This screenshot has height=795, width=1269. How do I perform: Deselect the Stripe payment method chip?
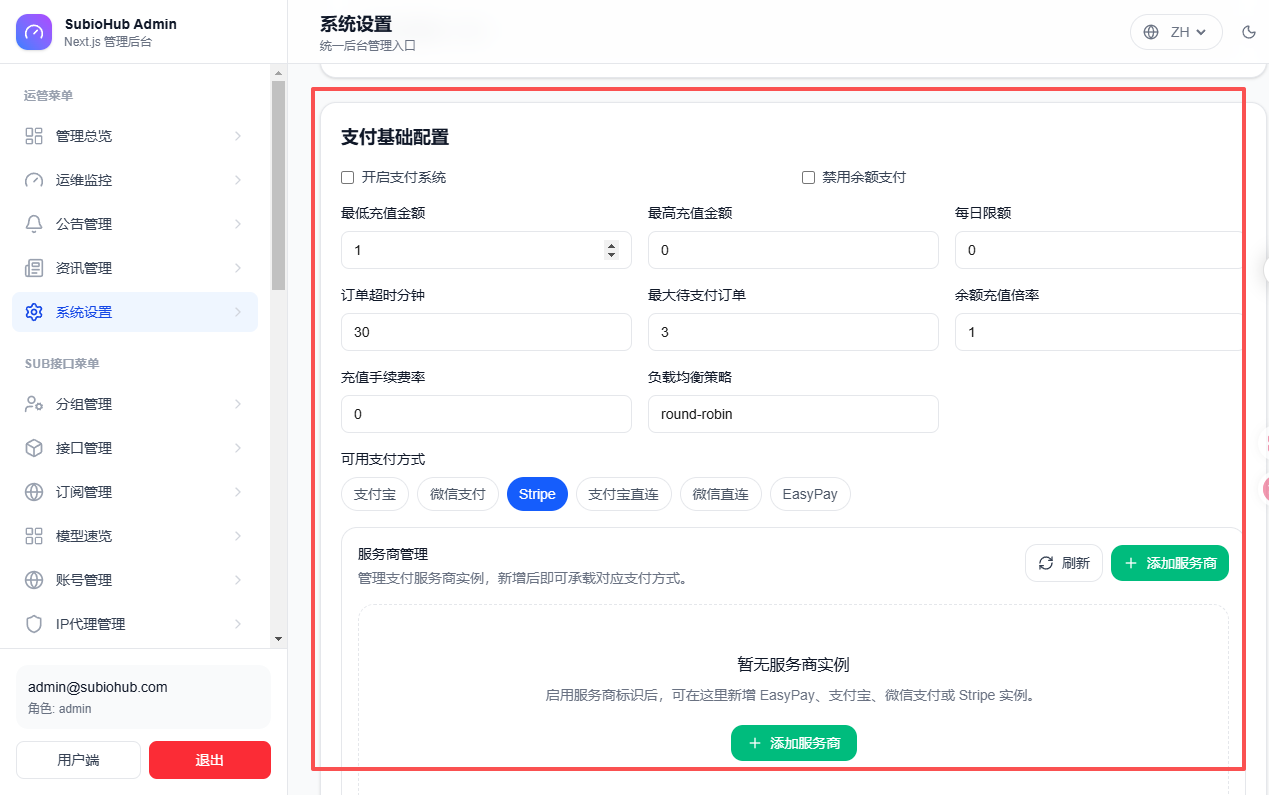[x=537, y=494]
